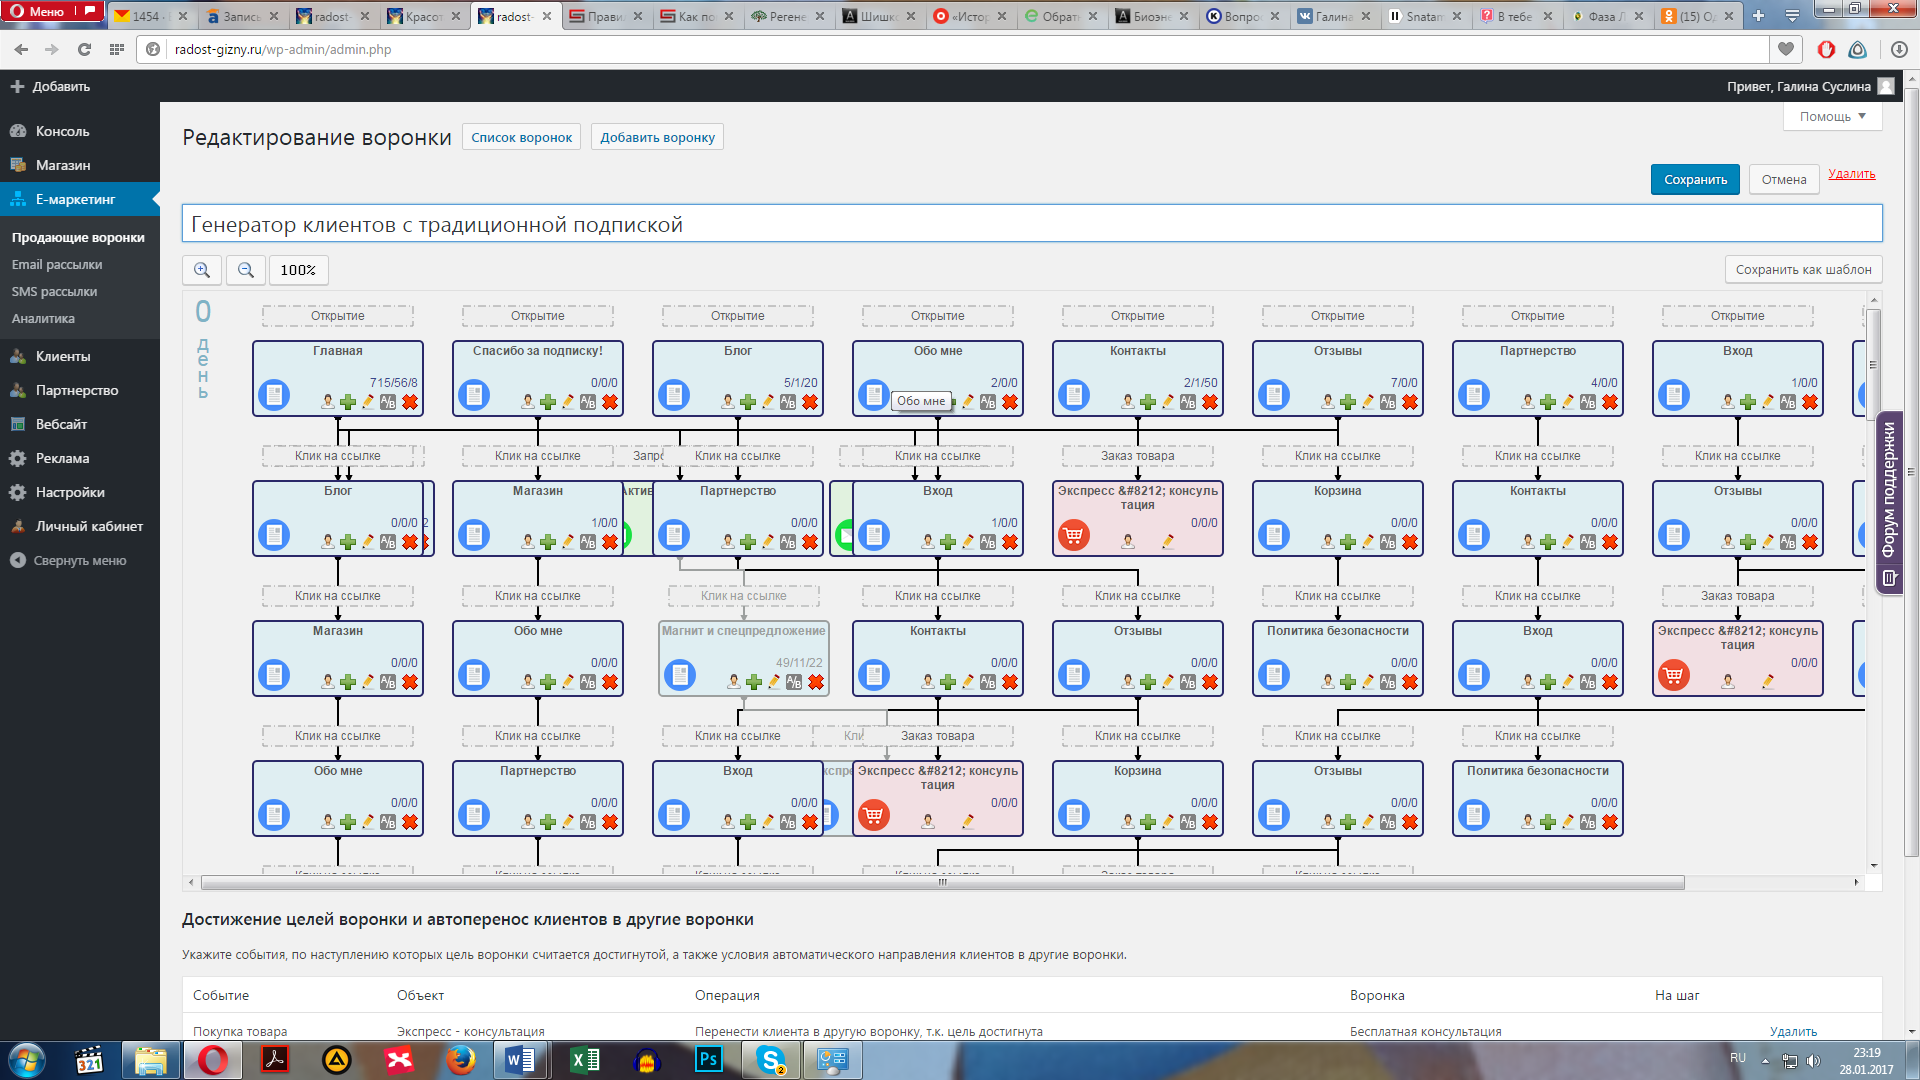Click the red cart icon in Экспресс консультация block
The image size is (1920, 1080).
click(x=1073, y=536)
